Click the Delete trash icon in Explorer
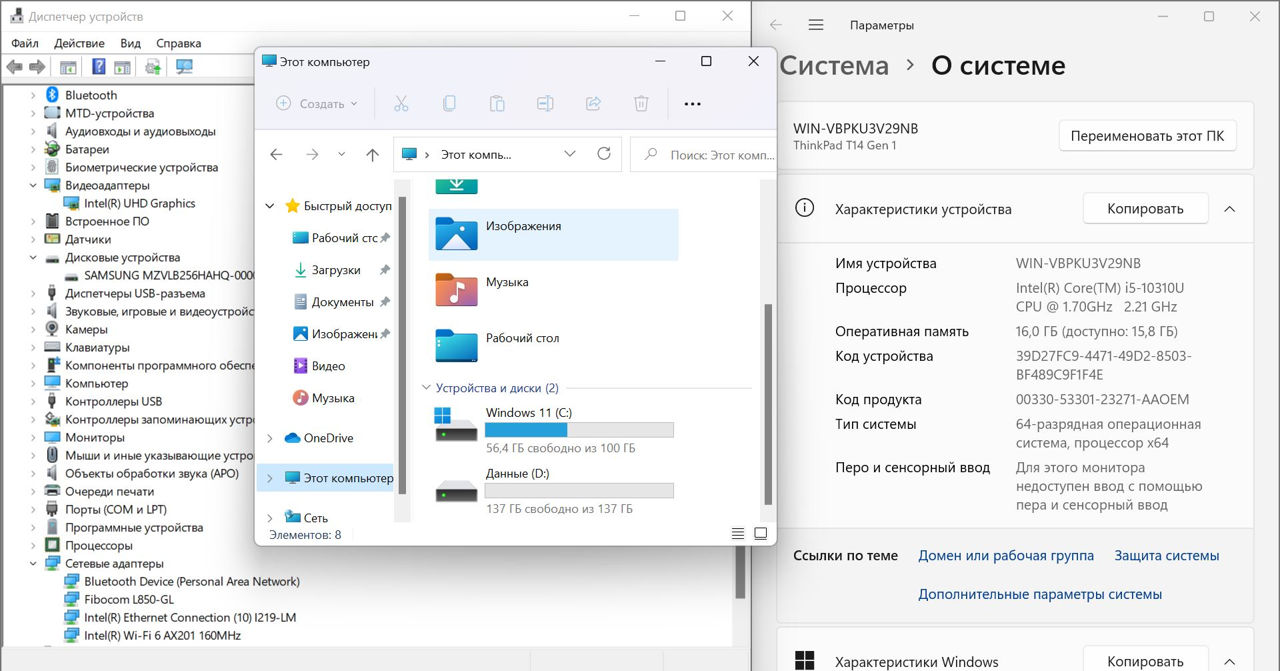 point(641,103)
